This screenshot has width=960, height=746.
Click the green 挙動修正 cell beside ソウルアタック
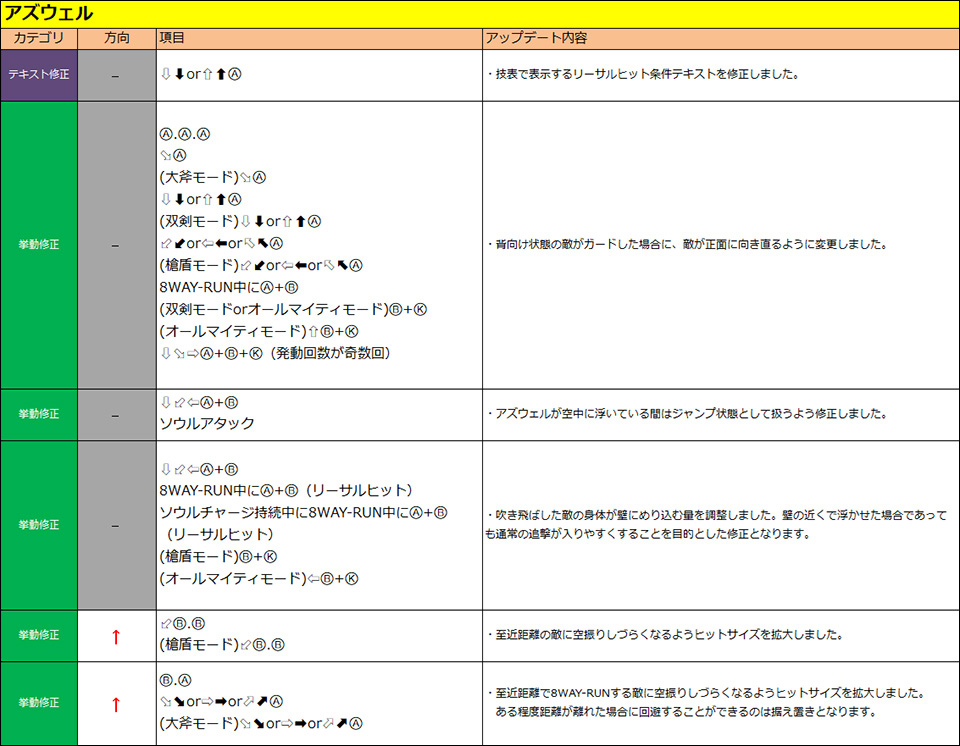(x=39, y=414)
